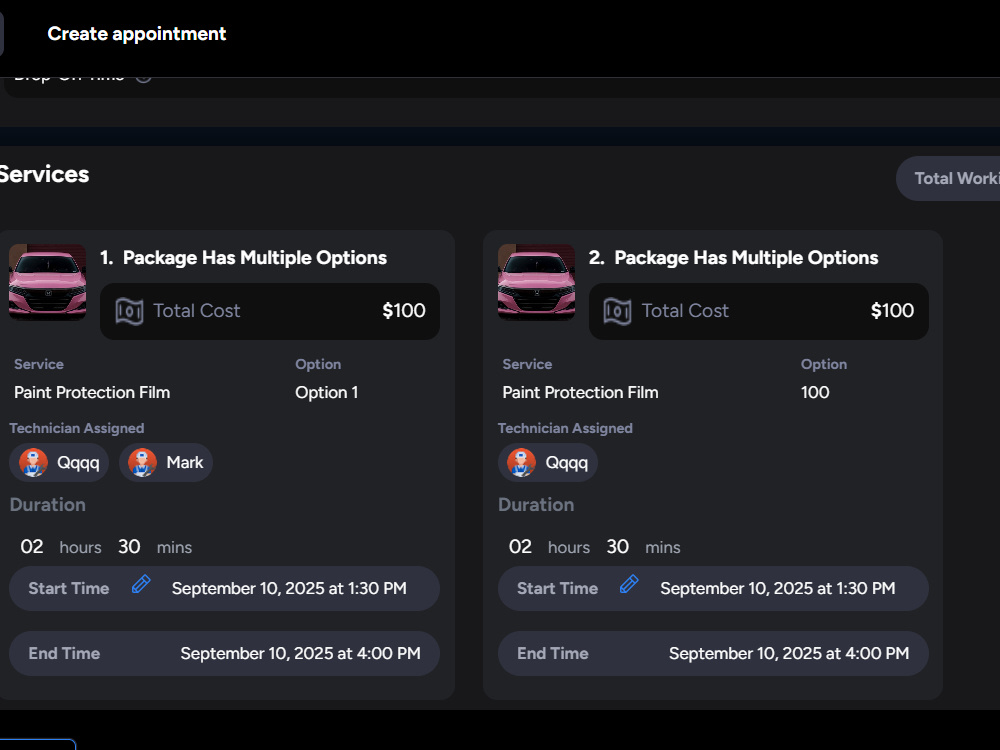The width and height of the screenshot is (1000, 750).
Task: Click Option 1 value in first package
Action: [x=327, y=392]
